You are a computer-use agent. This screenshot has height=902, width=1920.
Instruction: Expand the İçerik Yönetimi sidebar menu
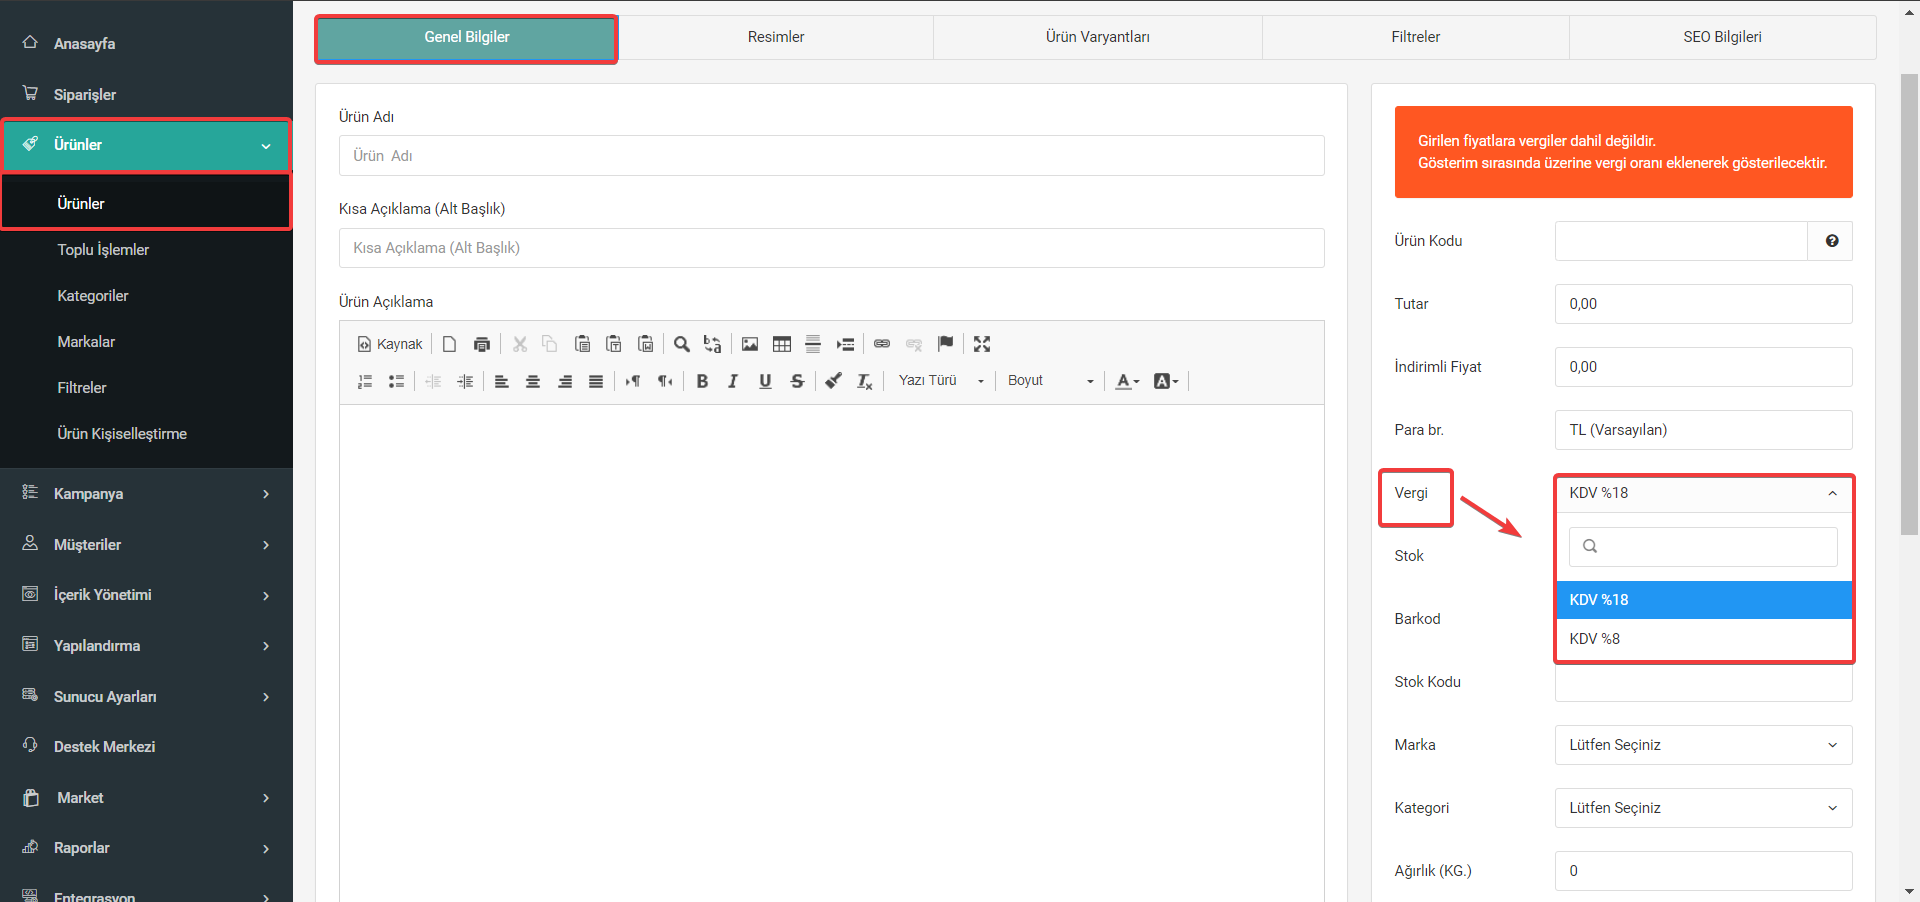pyautogui.click(x=146, y=595)
